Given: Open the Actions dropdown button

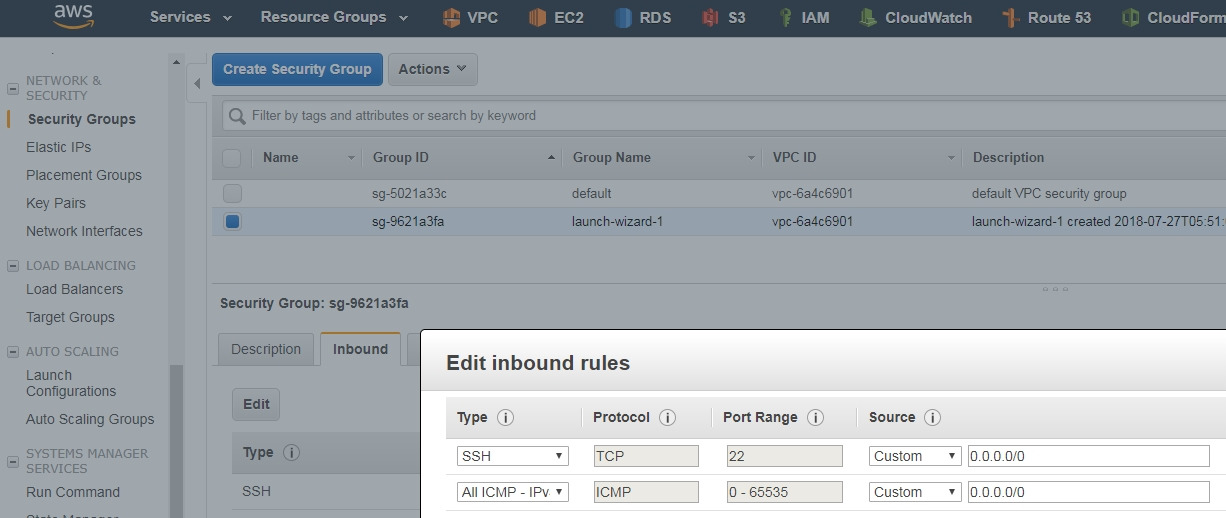Looking at the screenshot, I should pos(432,69).
